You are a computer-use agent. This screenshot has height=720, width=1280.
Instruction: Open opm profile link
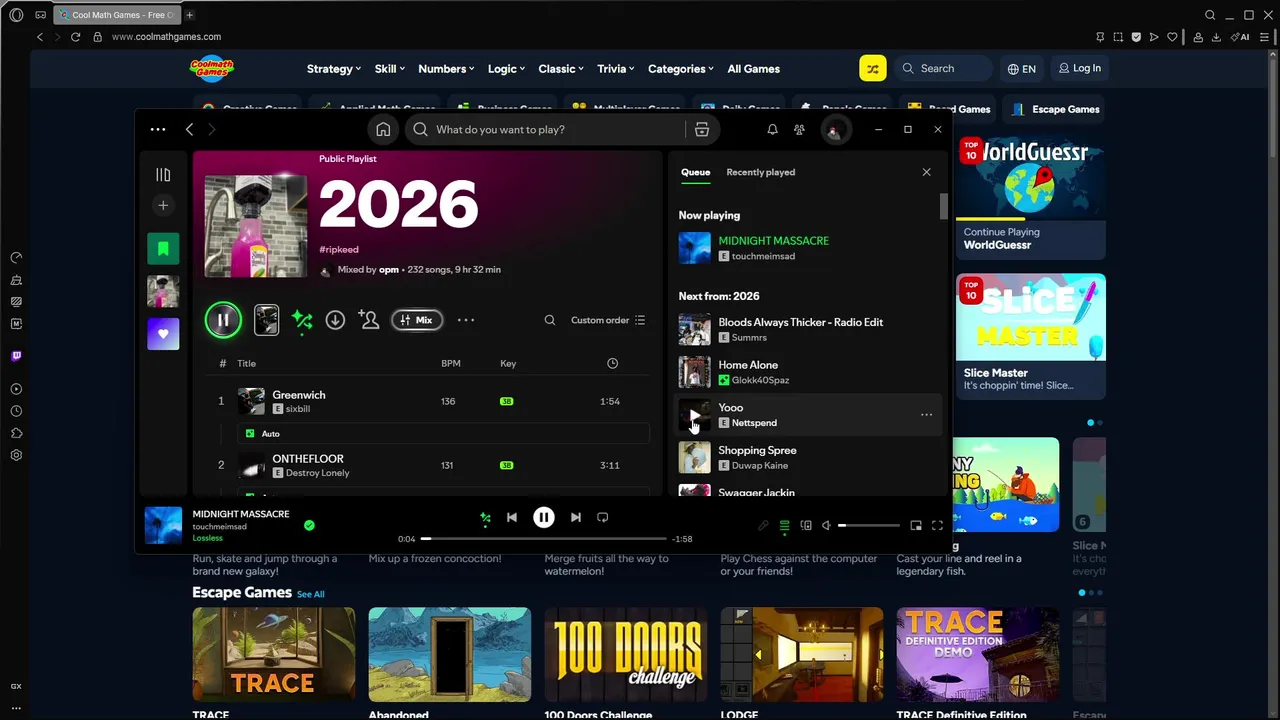tap(389, 270)
